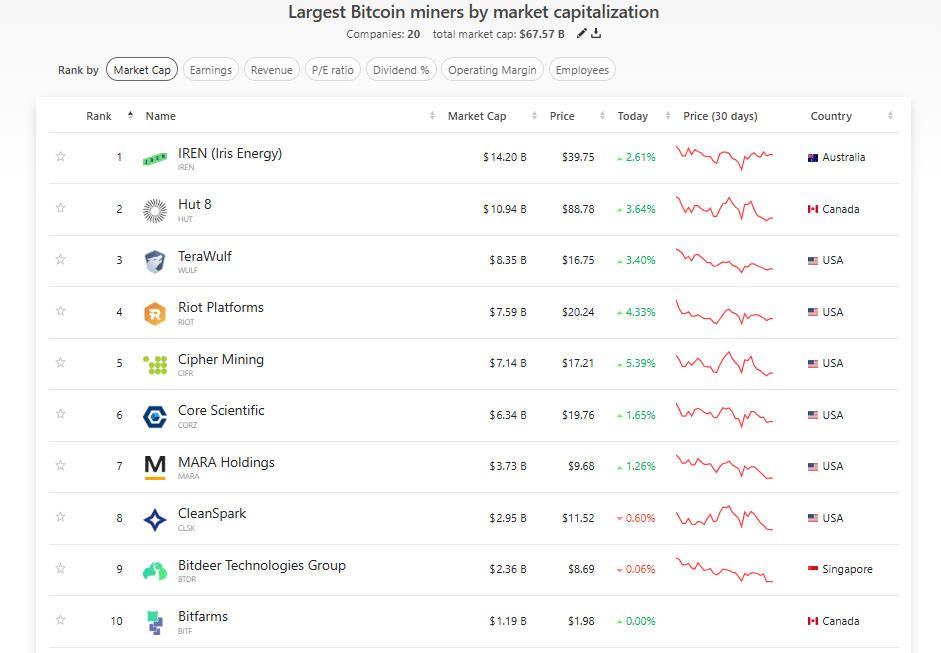
Task: Open the CleanSpark company link
Action: point(212,514)
